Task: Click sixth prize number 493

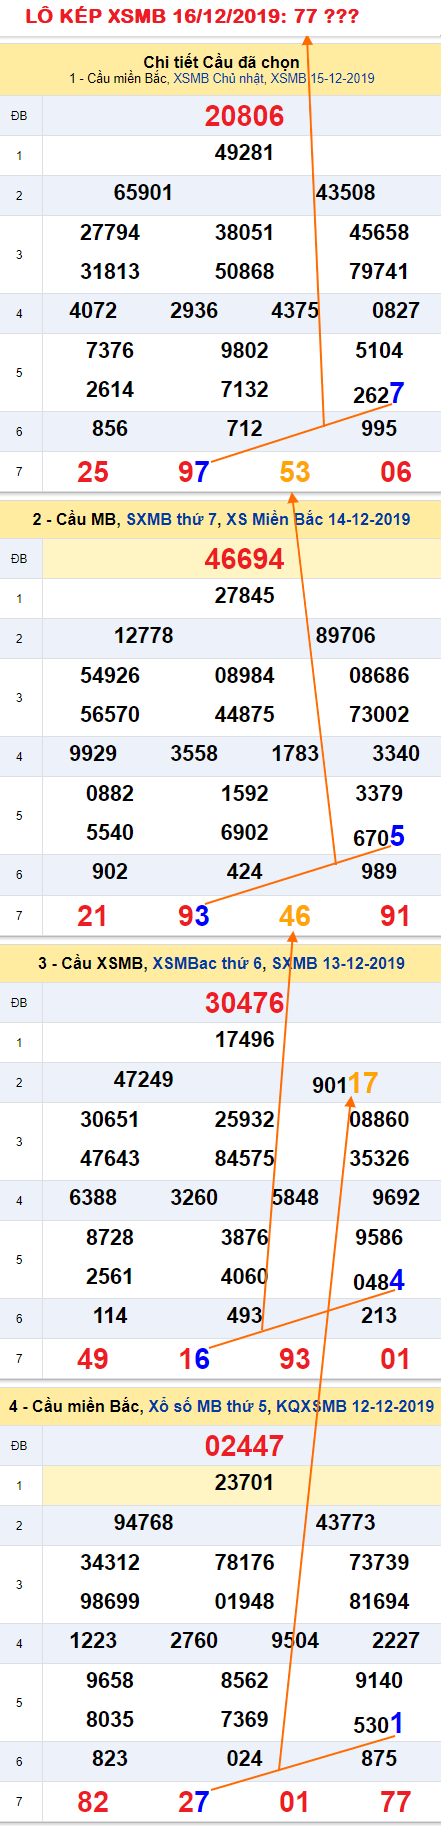Action: tap(244, 1315)
